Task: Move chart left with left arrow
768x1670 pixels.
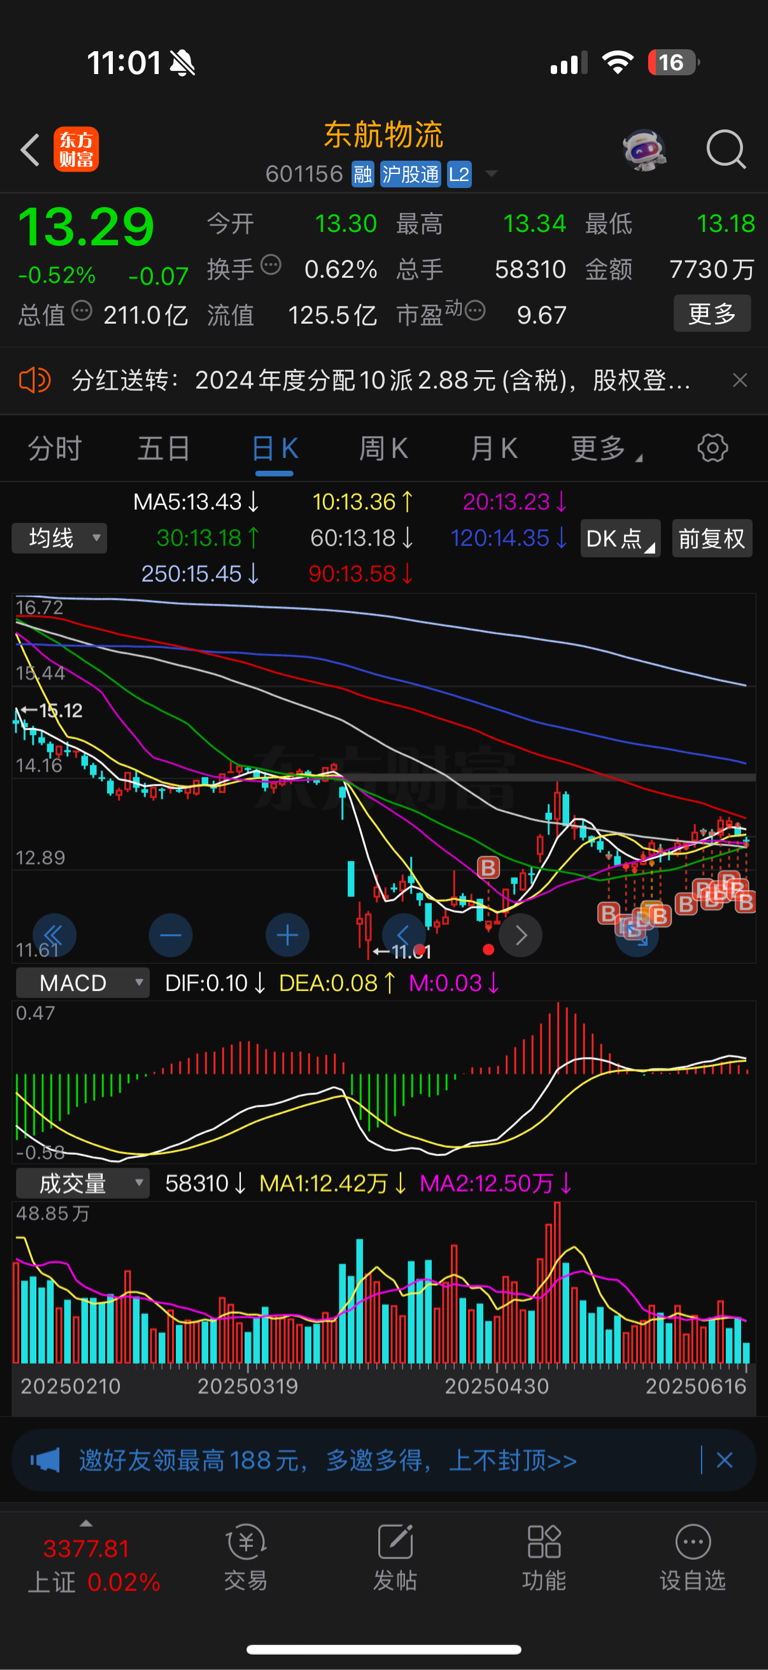Action: [x=404, y=935]
